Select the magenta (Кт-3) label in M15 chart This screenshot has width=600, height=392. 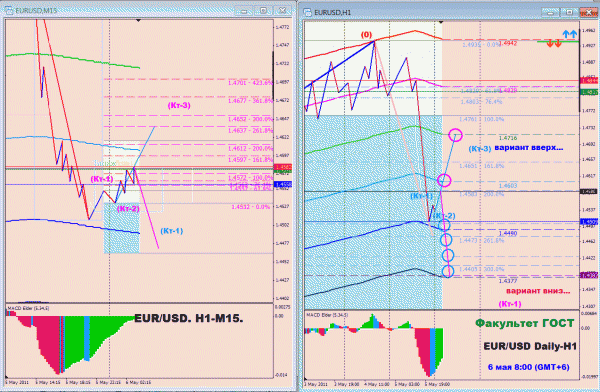[179, 105]
